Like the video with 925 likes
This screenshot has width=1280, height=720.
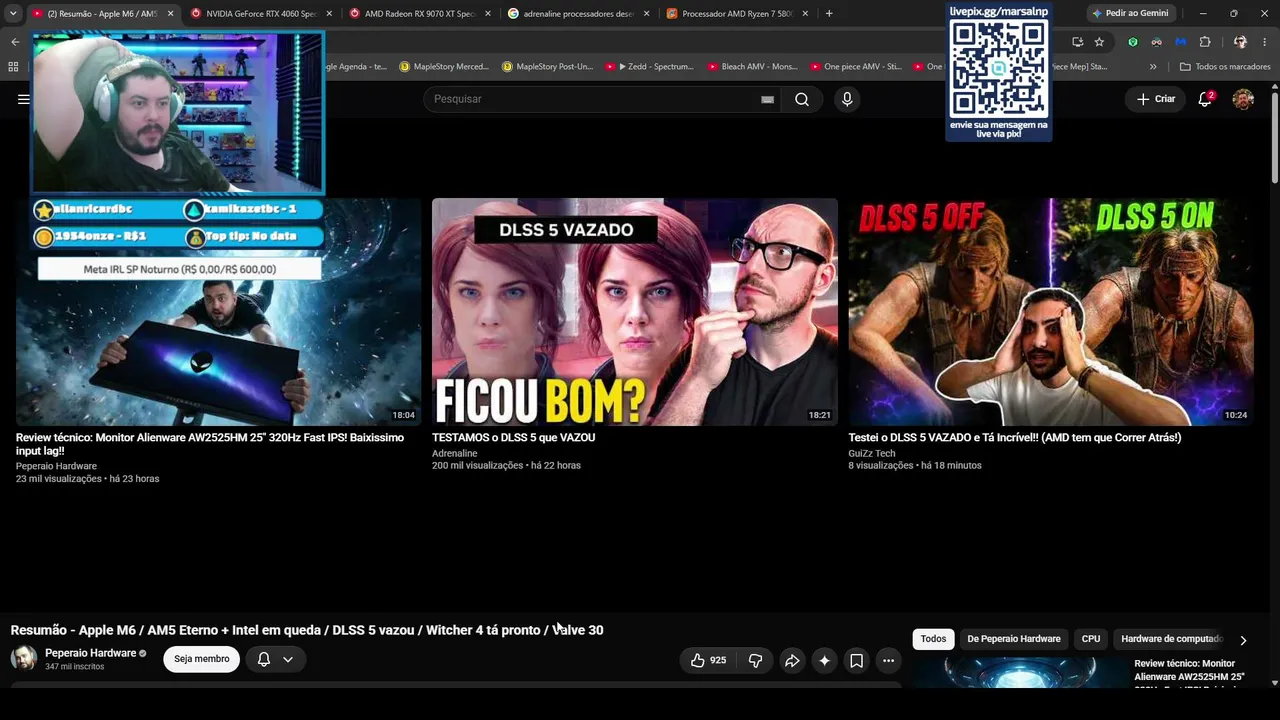pyautogui.click(x=709, y=660)
